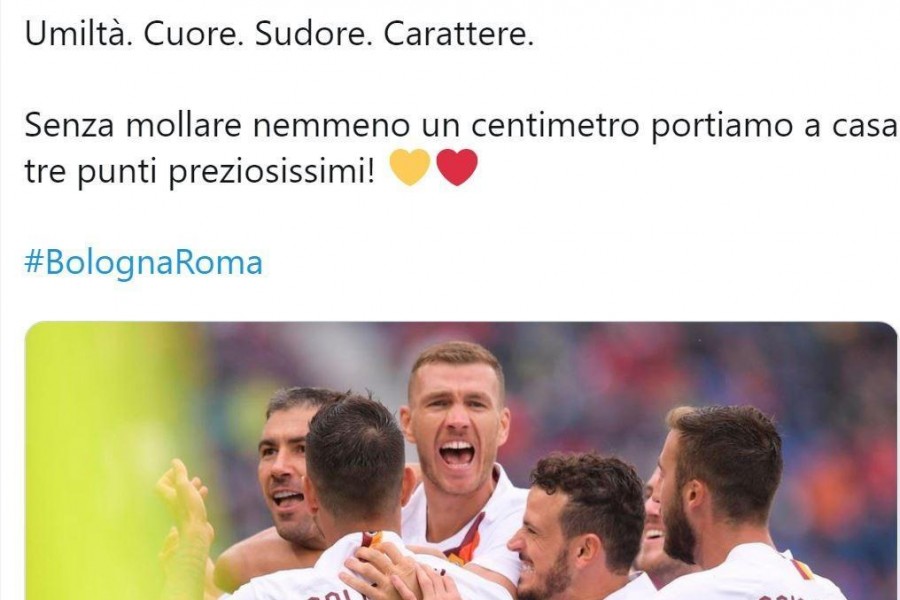Viewport: 900px width, 600px height.
Task: Click the word "Senza" starting the second sentence
Action: point(69,127)
